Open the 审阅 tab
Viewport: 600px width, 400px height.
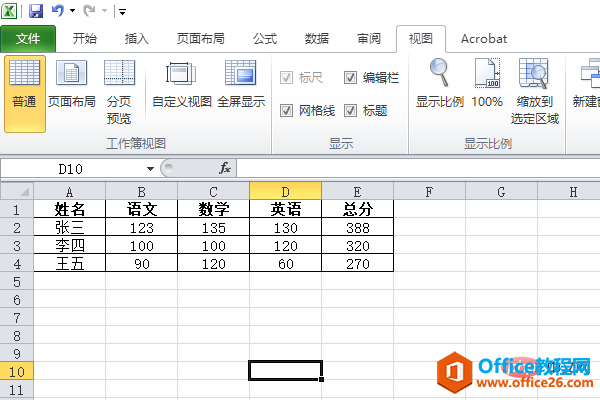point(369,39)
